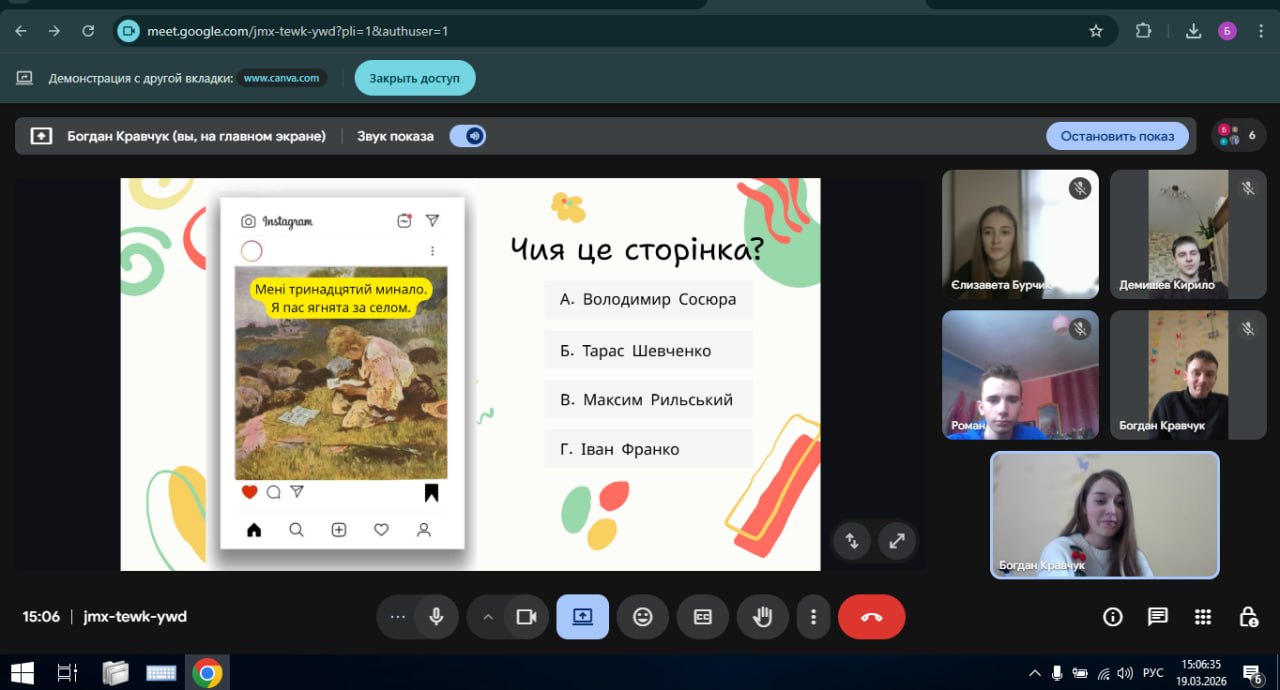The image size is (1280, 690).
Task: Raise hand in the meeting
Action: (x=762, y=617)
